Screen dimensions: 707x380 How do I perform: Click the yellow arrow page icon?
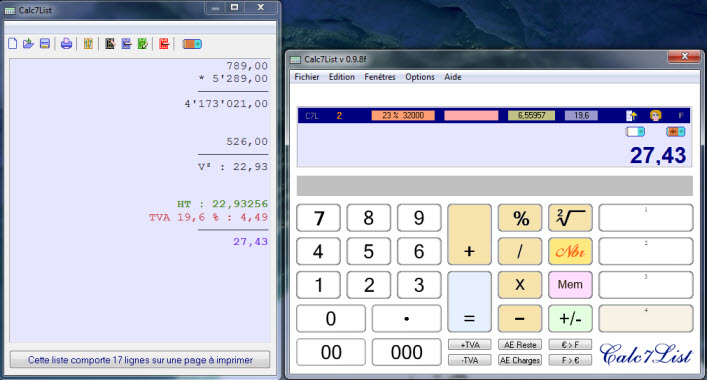(631, 115)
